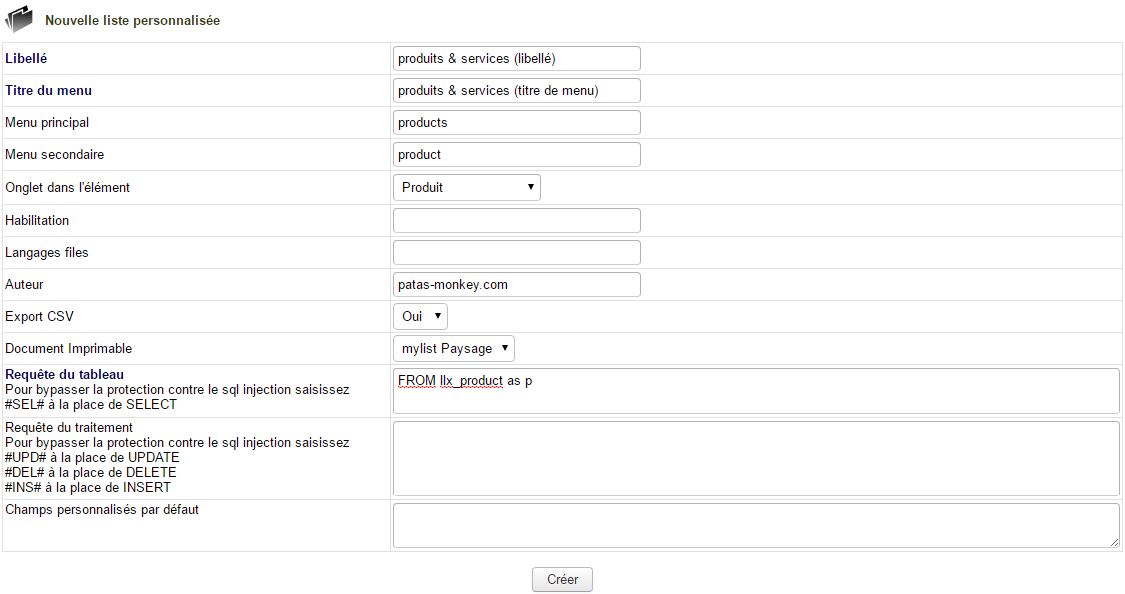
Task: Click the Créer button
Action: point(561,579)
